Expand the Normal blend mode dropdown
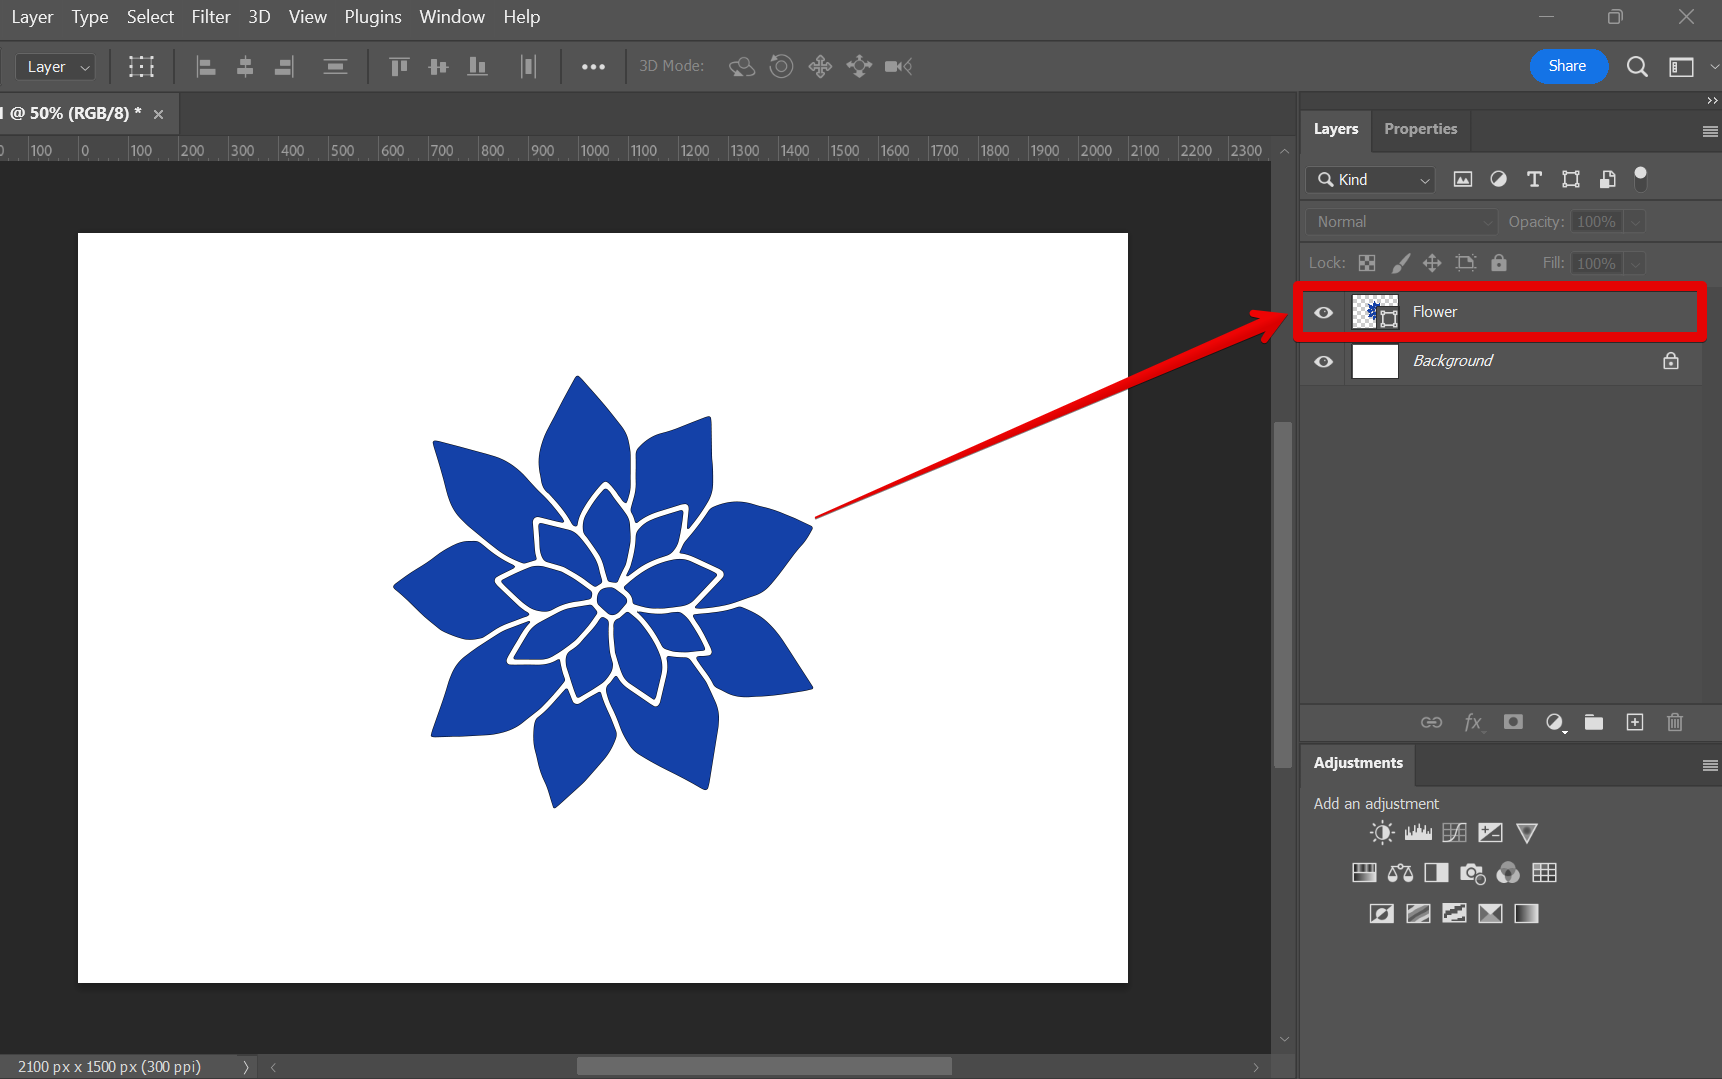Screen dimensions: 1722x1079 (1400, 222)
